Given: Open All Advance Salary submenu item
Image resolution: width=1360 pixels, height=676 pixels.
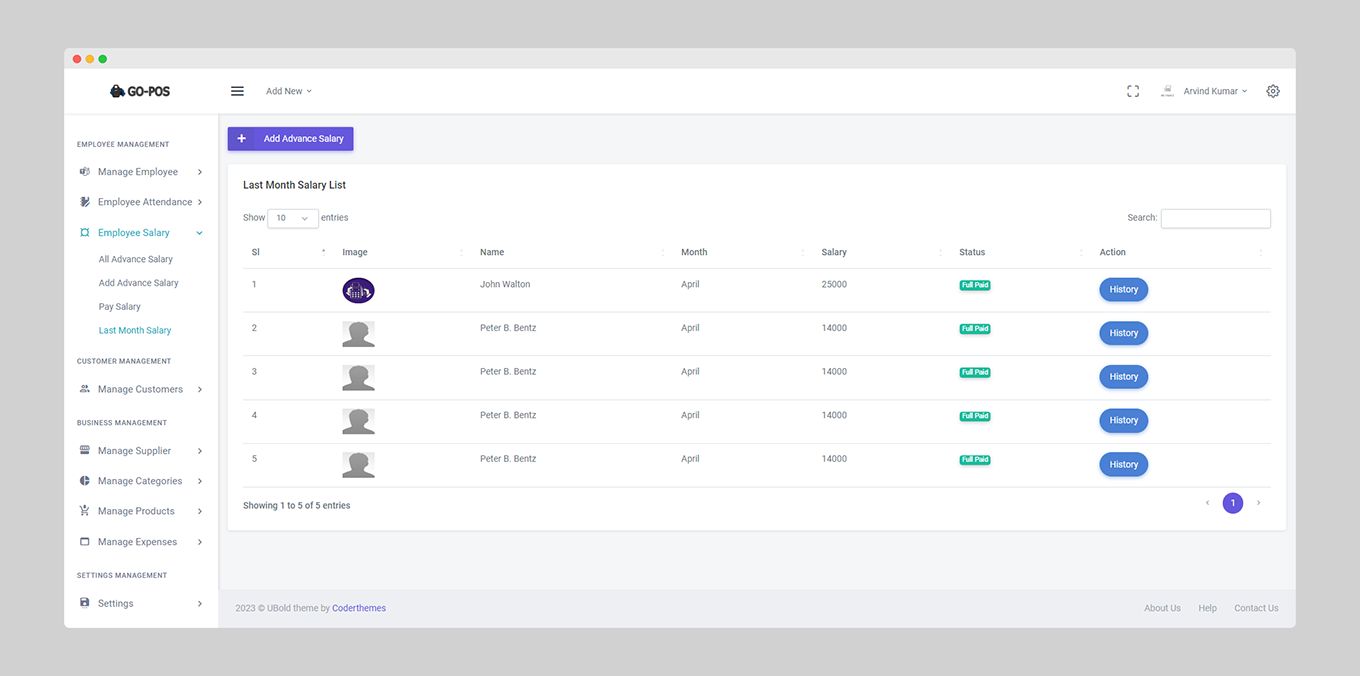Looking at the screenshot, I should pyautogui.click(x=136, y=259).
